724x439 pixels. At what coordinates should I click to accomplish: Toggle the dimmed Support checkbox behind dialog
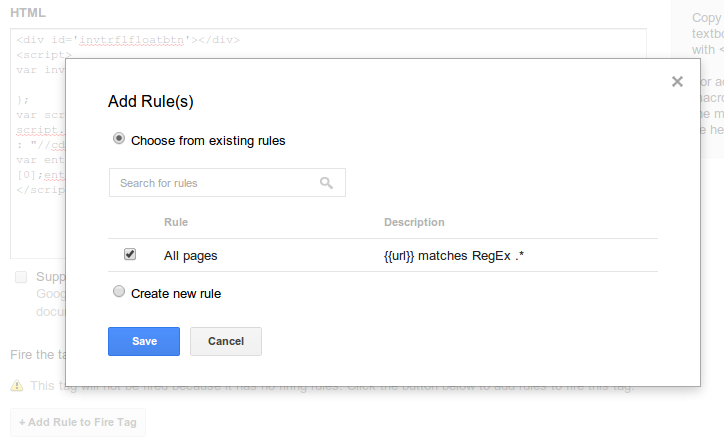(21, 277)
